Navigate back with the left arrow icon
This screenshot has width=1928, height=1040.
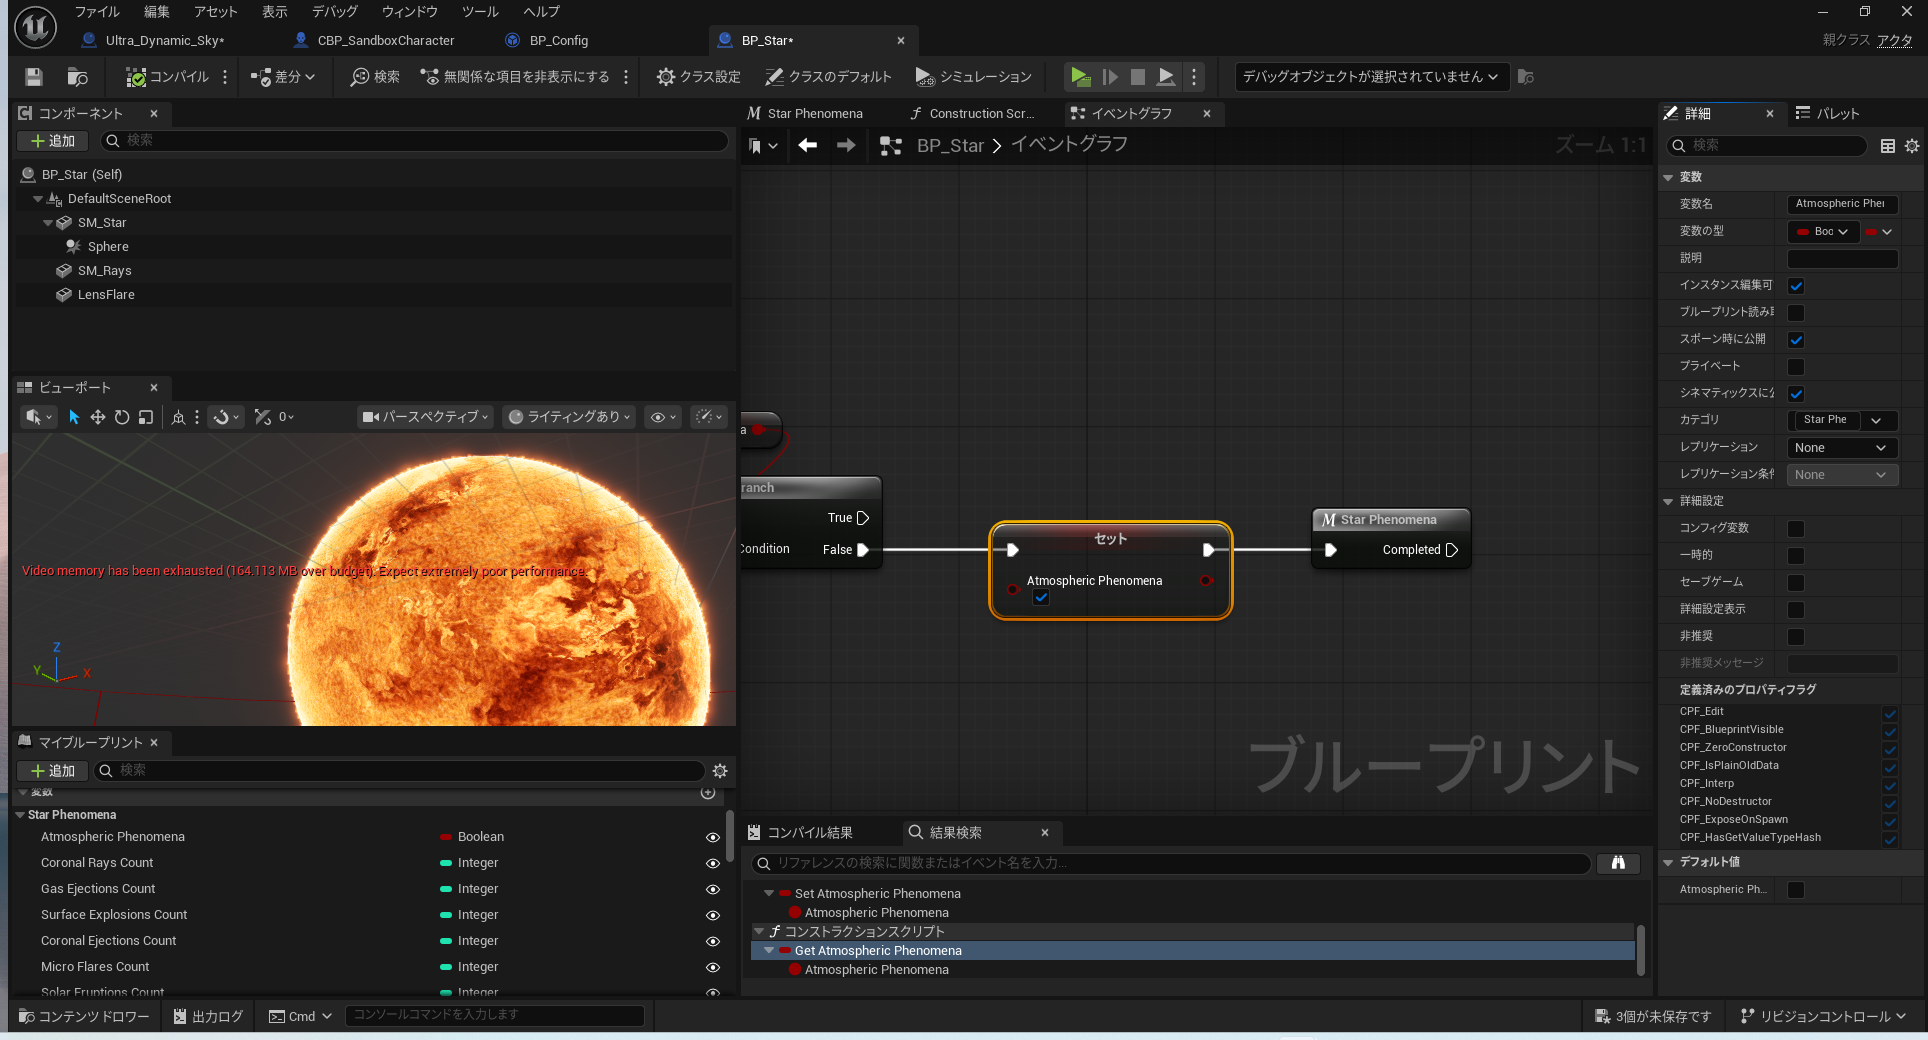(x=807, y=146)
